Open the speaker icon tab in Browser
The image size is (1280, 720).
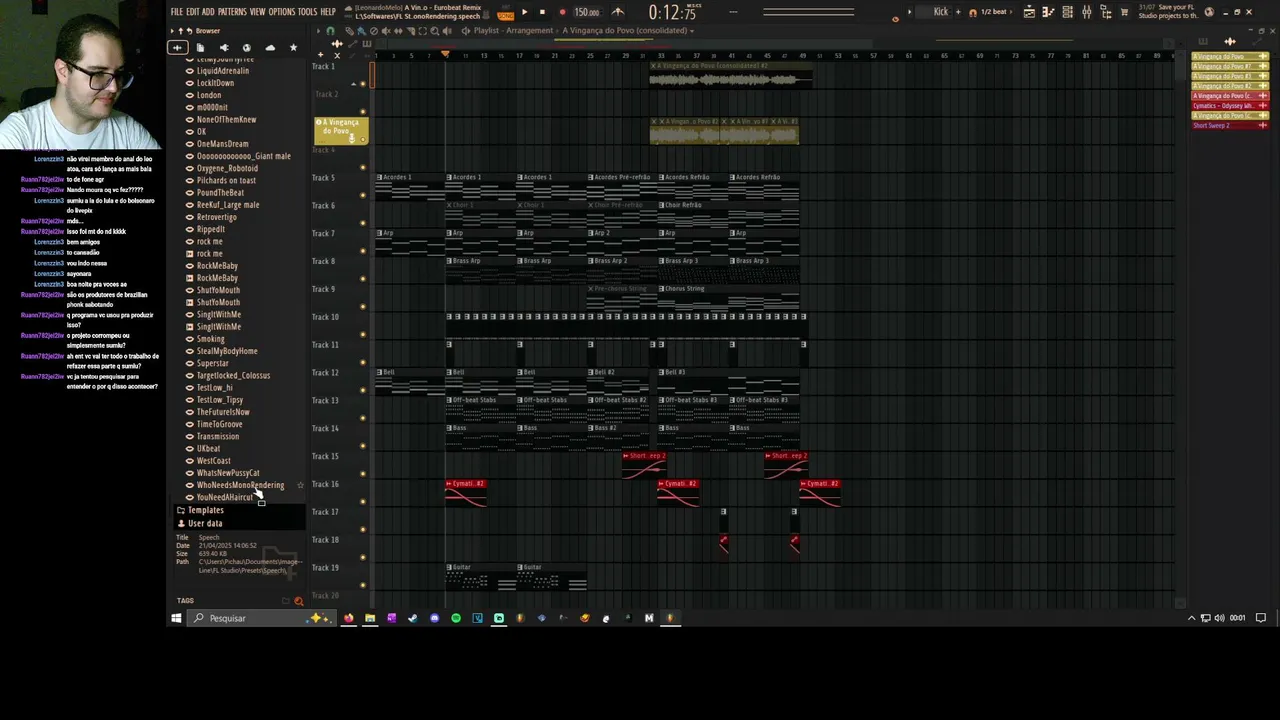[223, 48]
